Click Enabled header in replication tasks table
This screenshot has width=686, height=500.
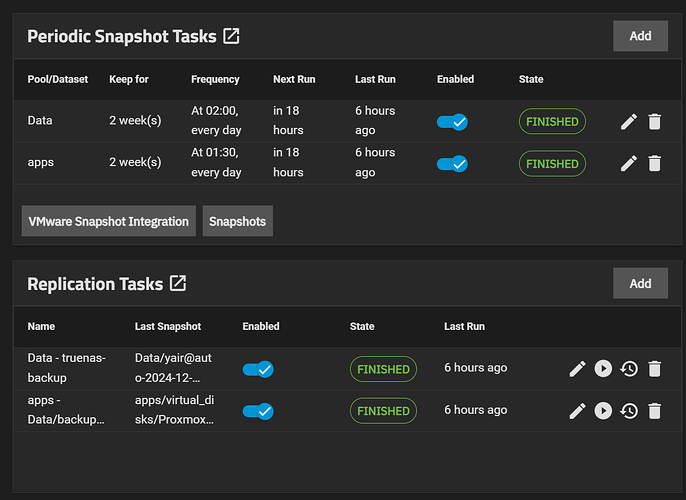[261, 326]
